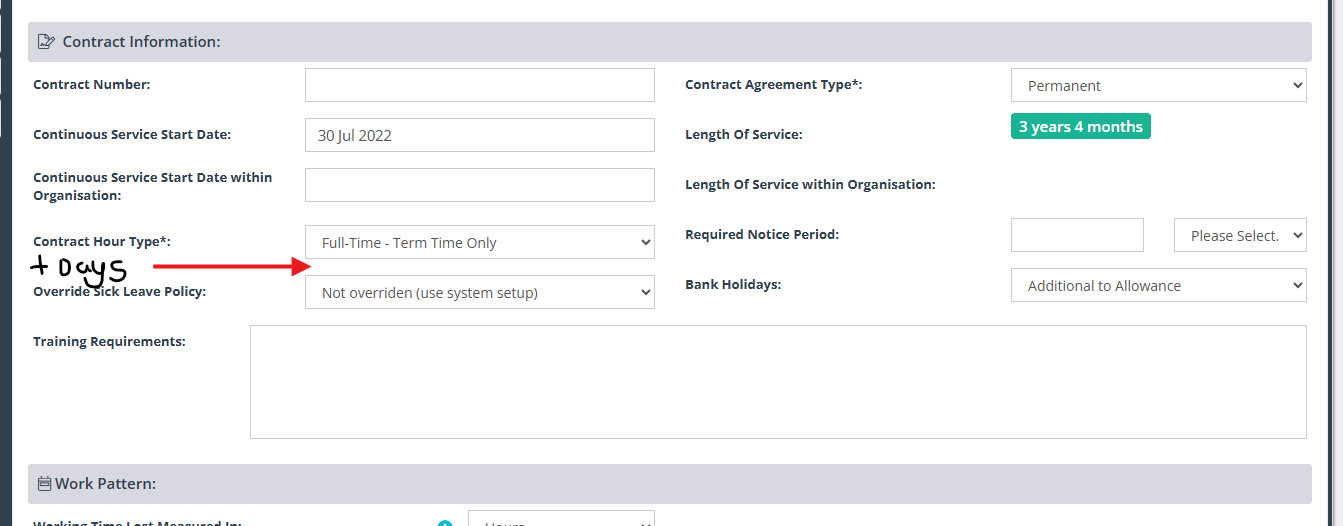Click into the Contract Number field
This screenshot has width=1343, height=526.
479,85
